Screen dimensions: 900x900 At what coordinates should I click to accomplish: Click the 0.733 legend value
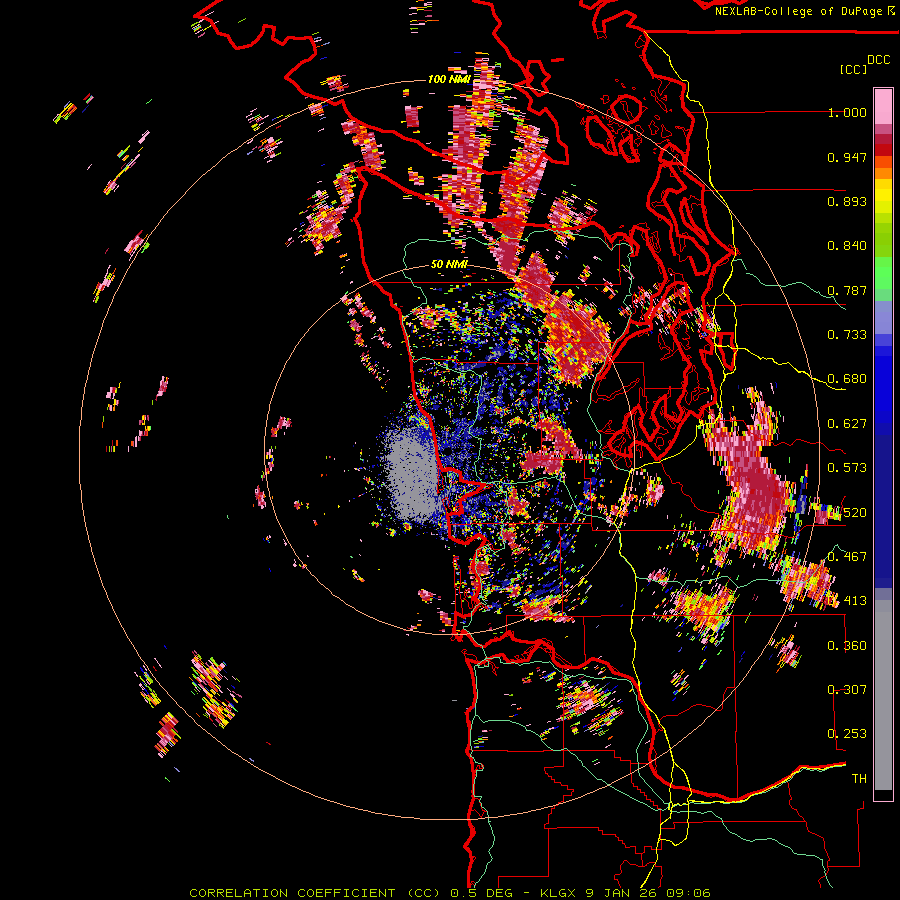pos(846,335)
